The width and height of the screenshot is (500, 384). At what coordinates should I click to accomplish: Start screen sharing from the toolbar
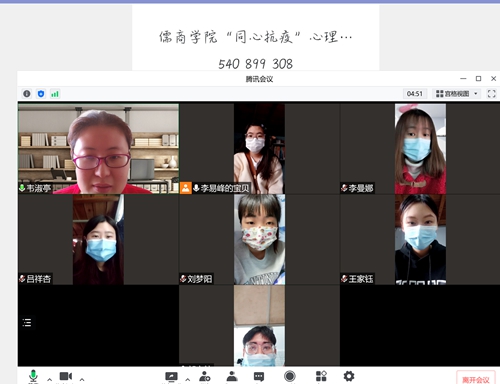pyautogui.click(x=171, y=377)
